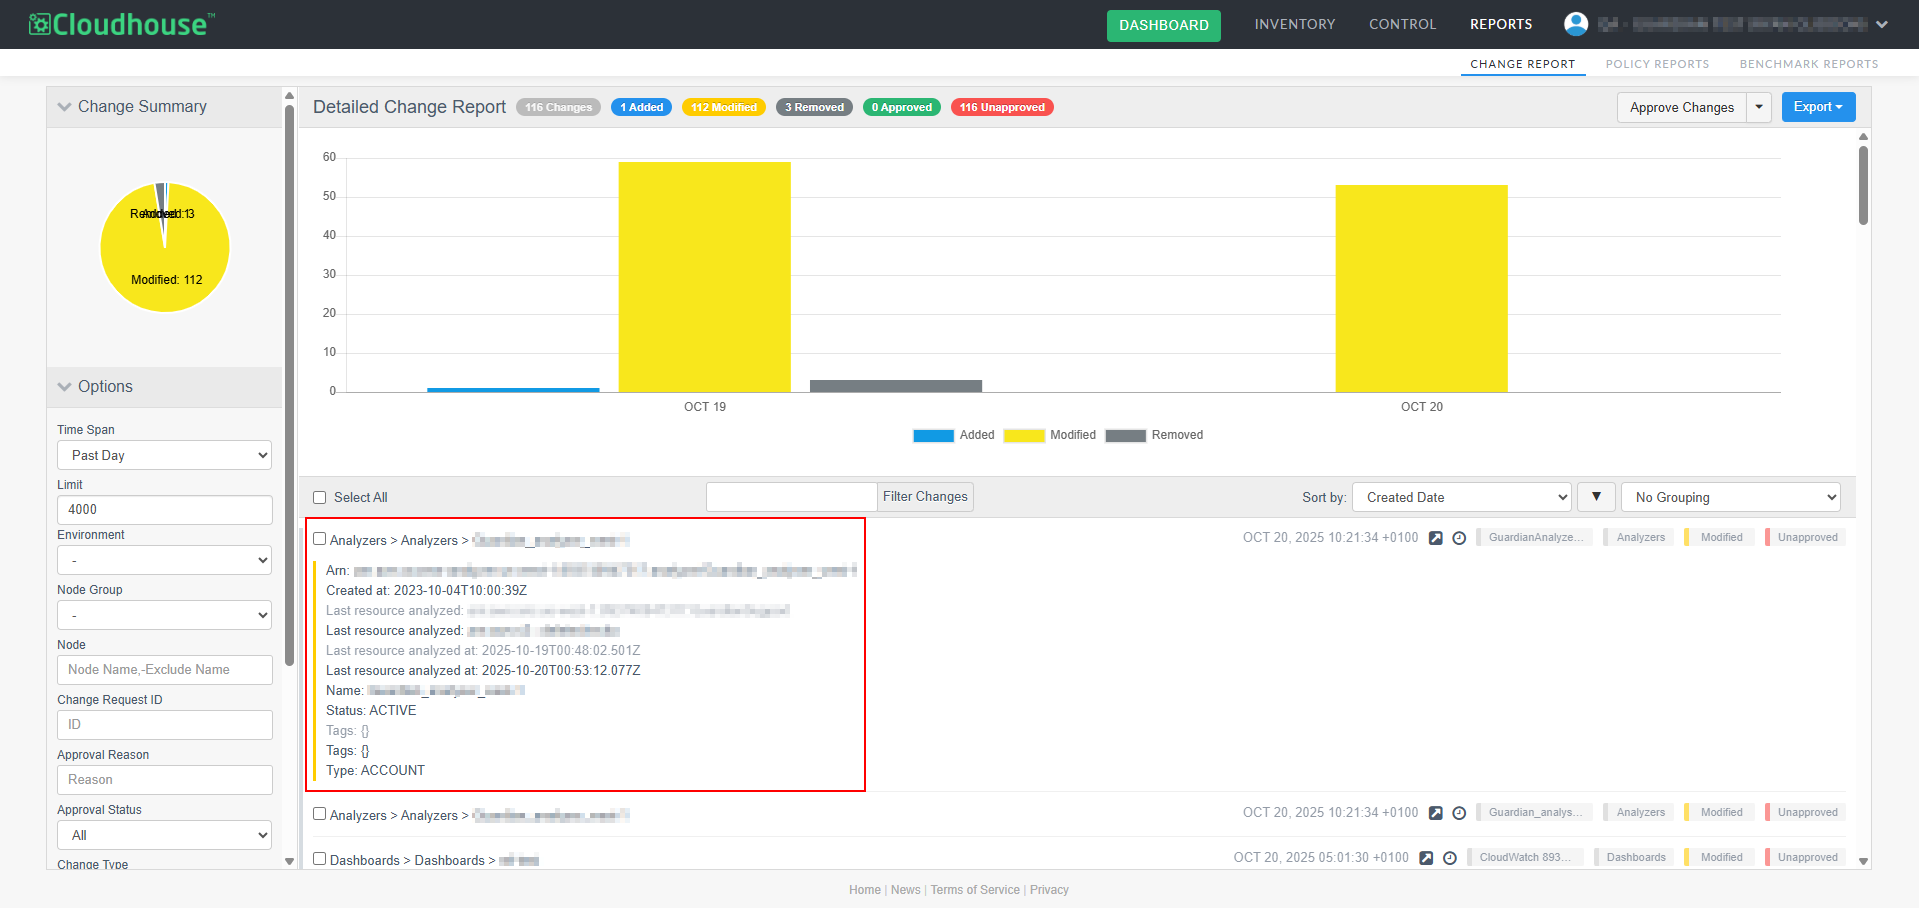This screenshot has height=908, width=1919.
Task: Check the Select All checkbox
Action: pyautogui.click(x=320, y=498)
